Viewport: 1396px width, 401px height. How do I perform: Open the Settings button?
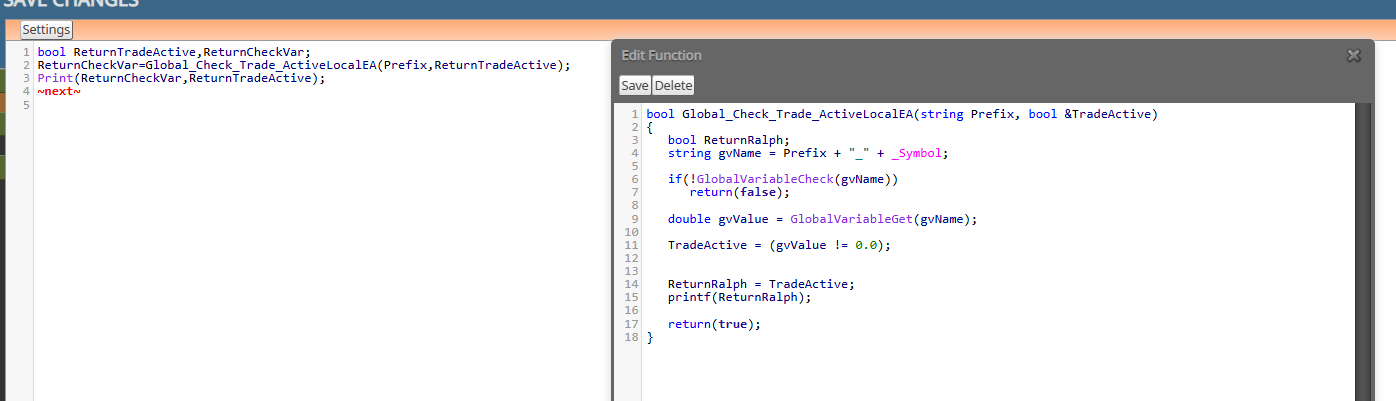pyautogui.click(x=46, y=30)
